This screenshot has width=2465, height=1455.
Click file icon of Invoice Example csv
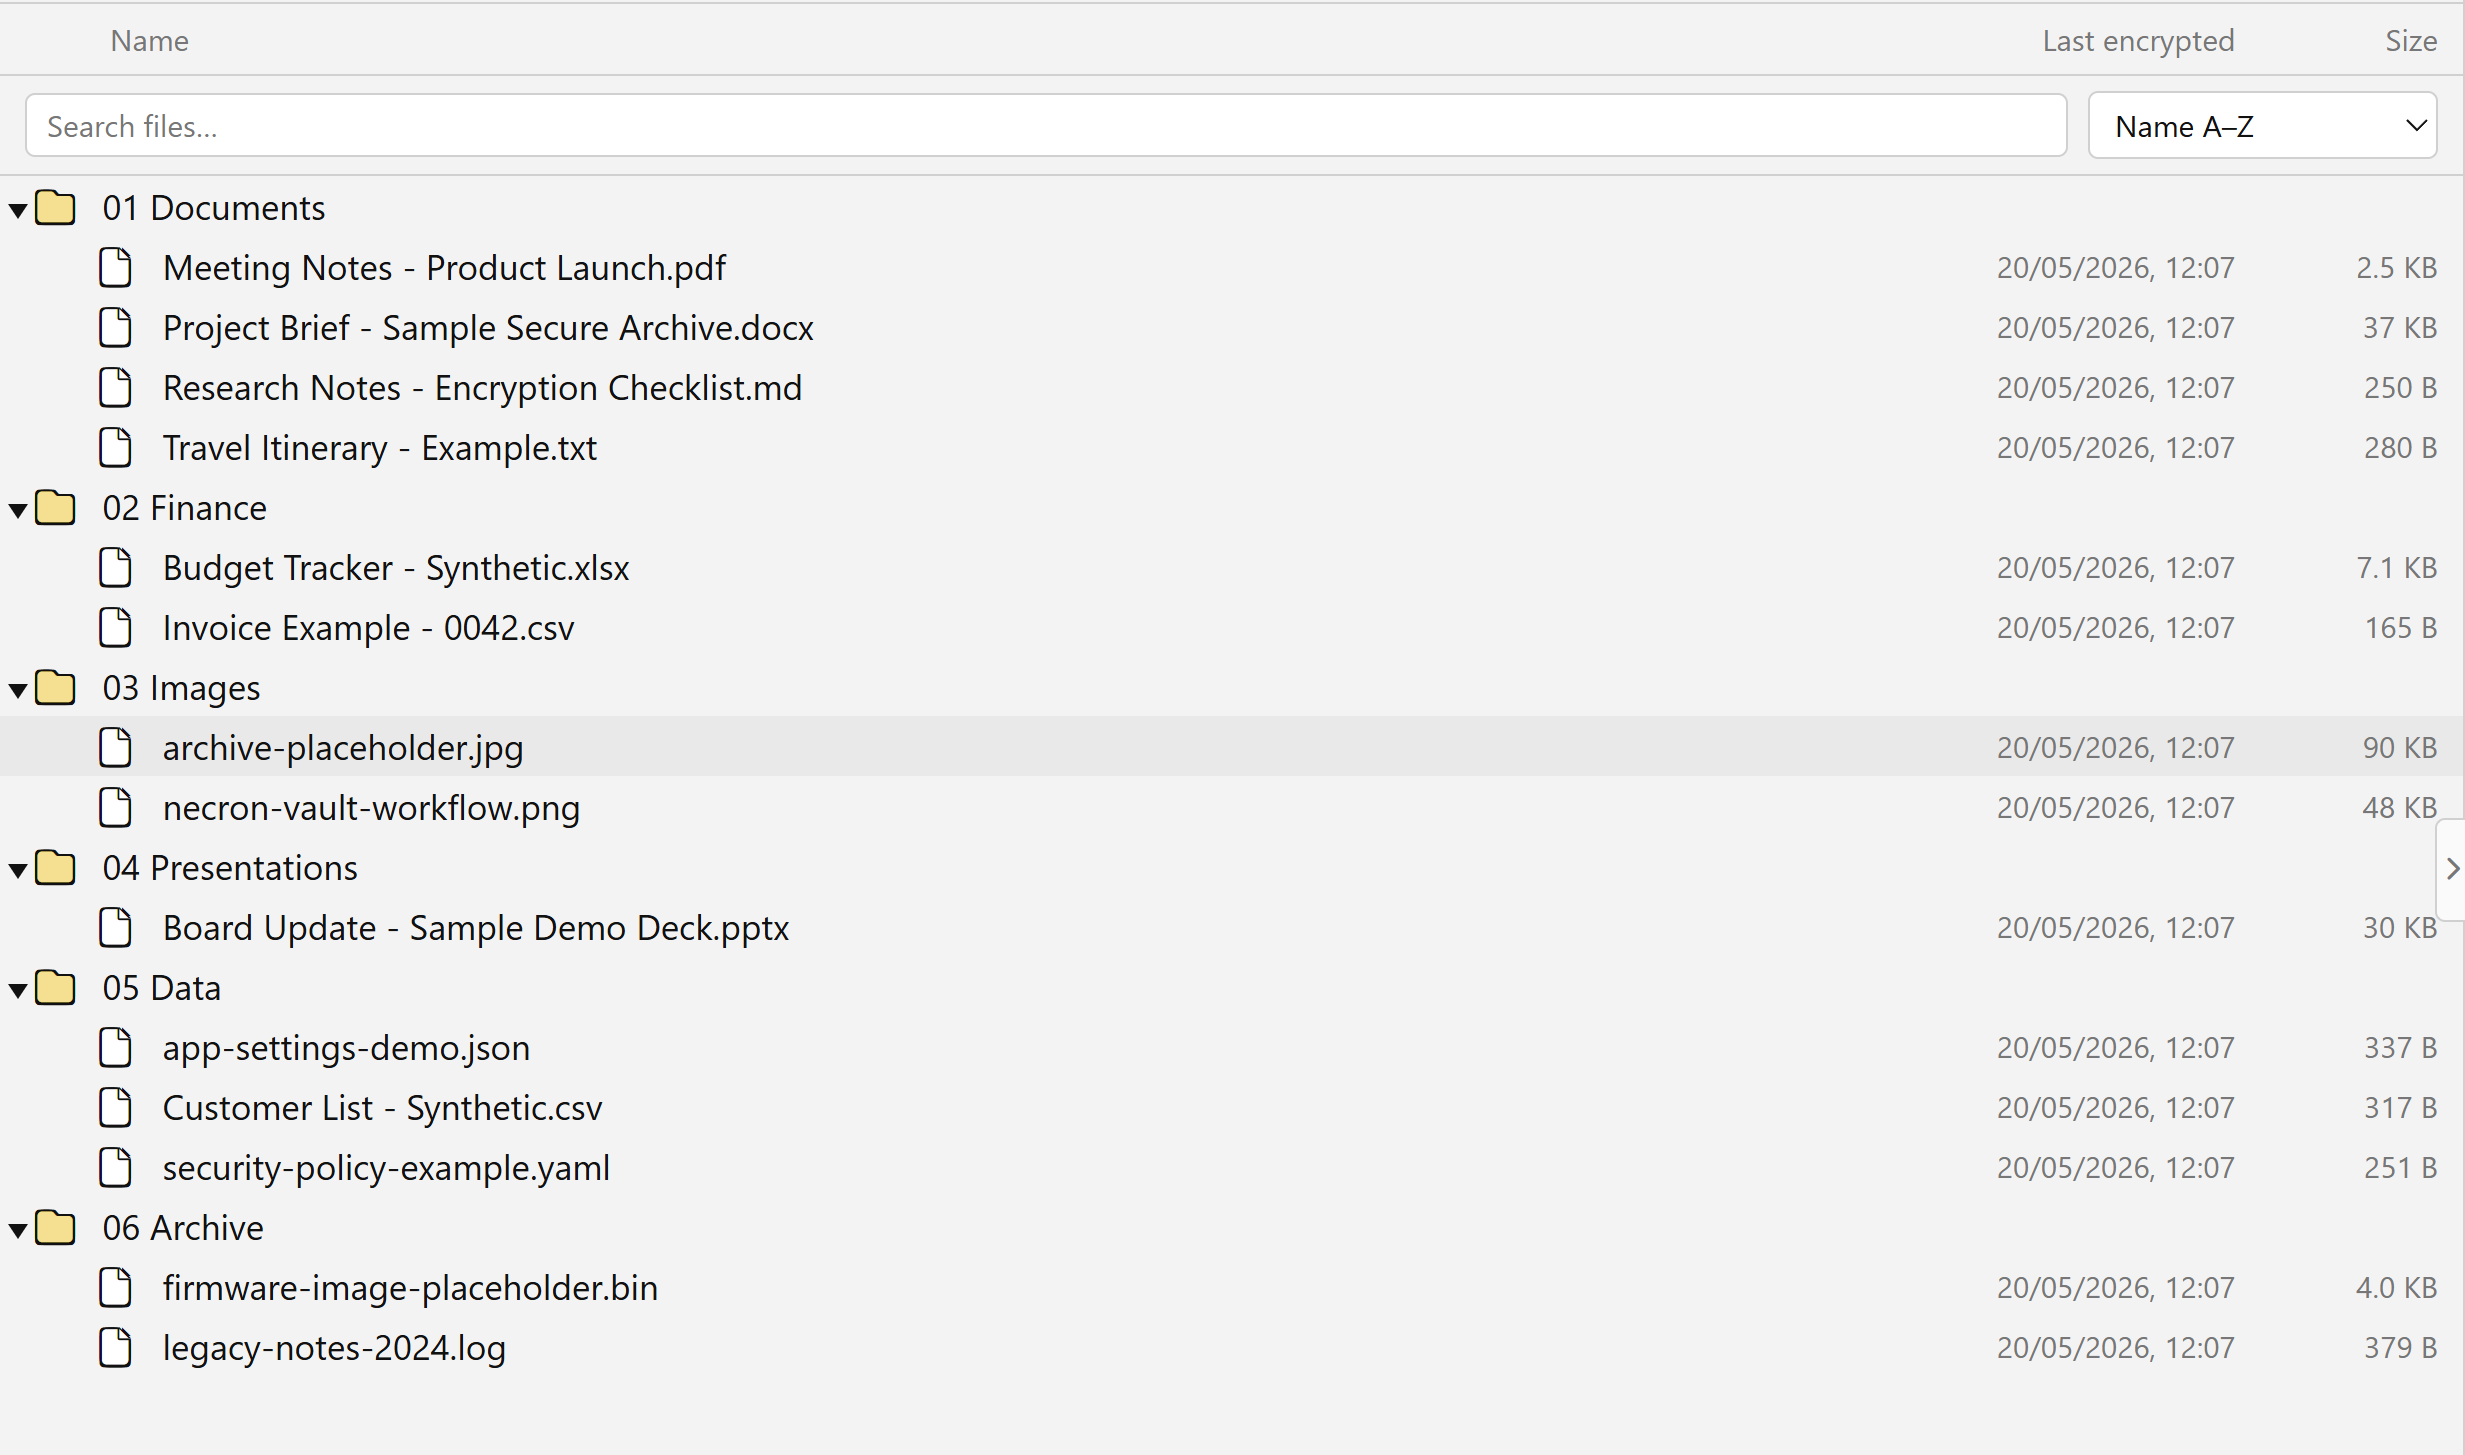tap(115, 627)
